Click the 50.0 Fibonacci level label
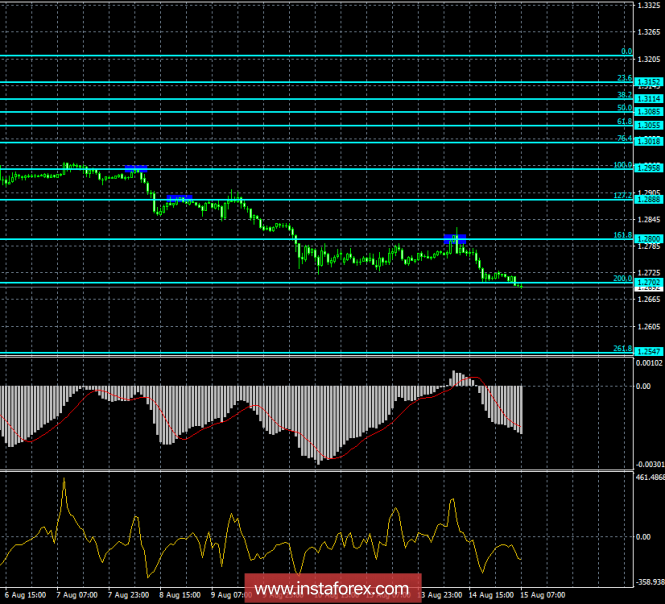The width and height of the screenshot is (665, 604). pyautogui.click(x=623, y=107)
